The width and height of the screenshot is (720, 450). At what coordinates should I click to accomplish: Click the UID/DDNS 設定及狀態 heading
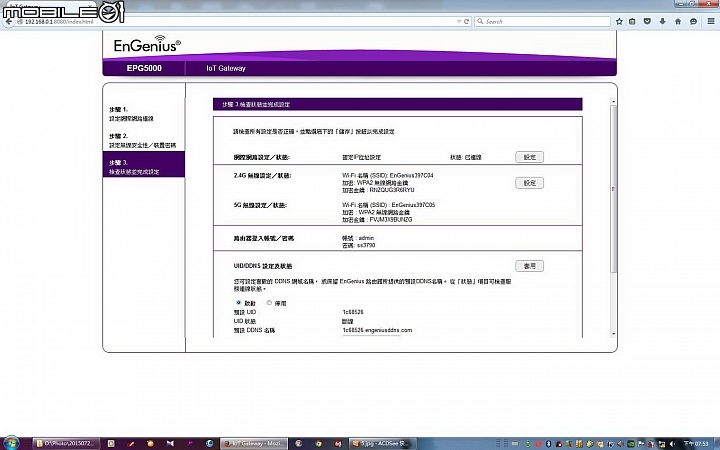tap(263, 266)
